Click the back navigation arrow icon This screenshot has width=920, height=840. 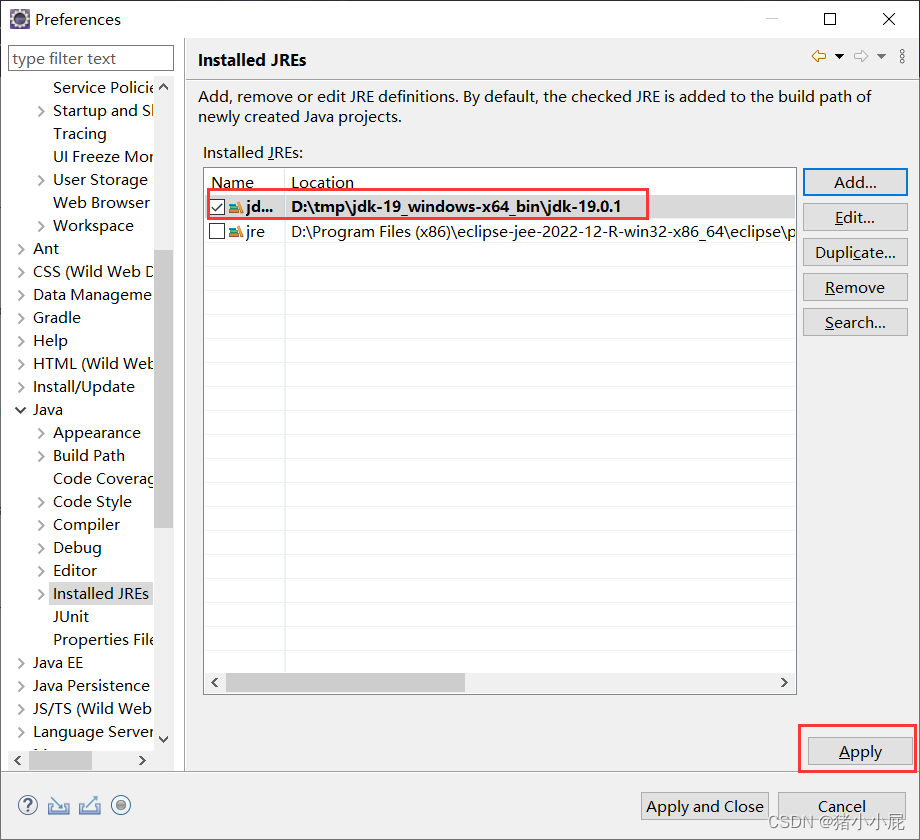tap(818, 56)
